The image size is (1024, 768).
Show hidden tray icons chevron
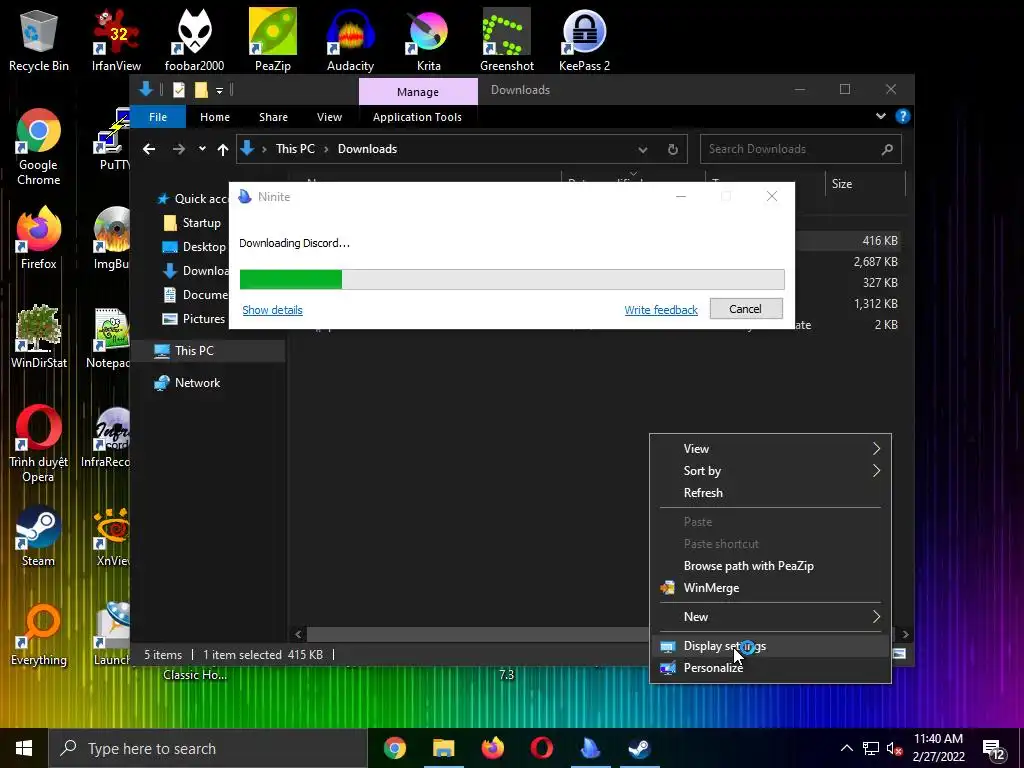pyautogui.click(x=846, y=748)
